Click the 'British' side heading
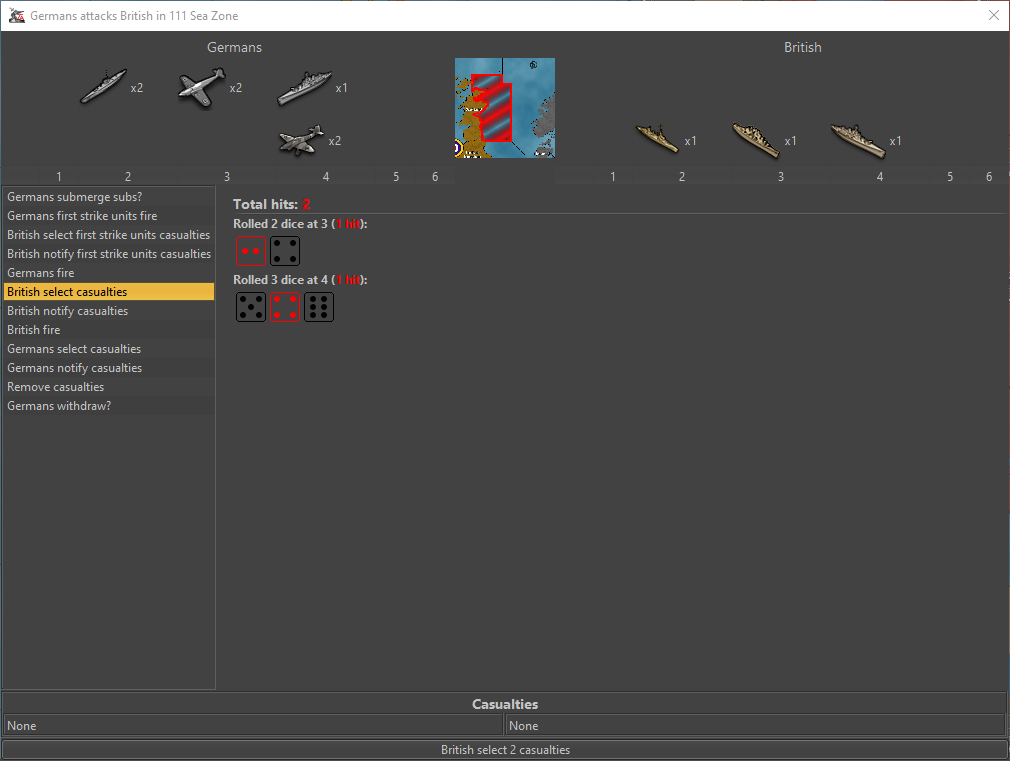This screenshot has width=1010, height=761. (803, 47)
